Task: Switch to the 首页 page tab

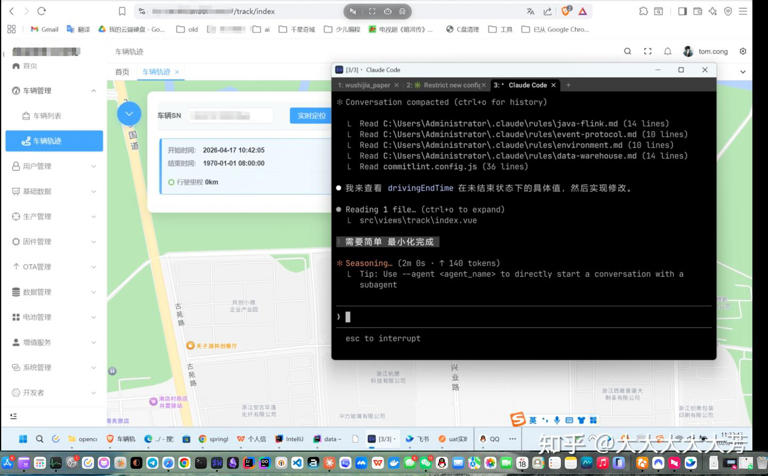Action: click(122, 72)
